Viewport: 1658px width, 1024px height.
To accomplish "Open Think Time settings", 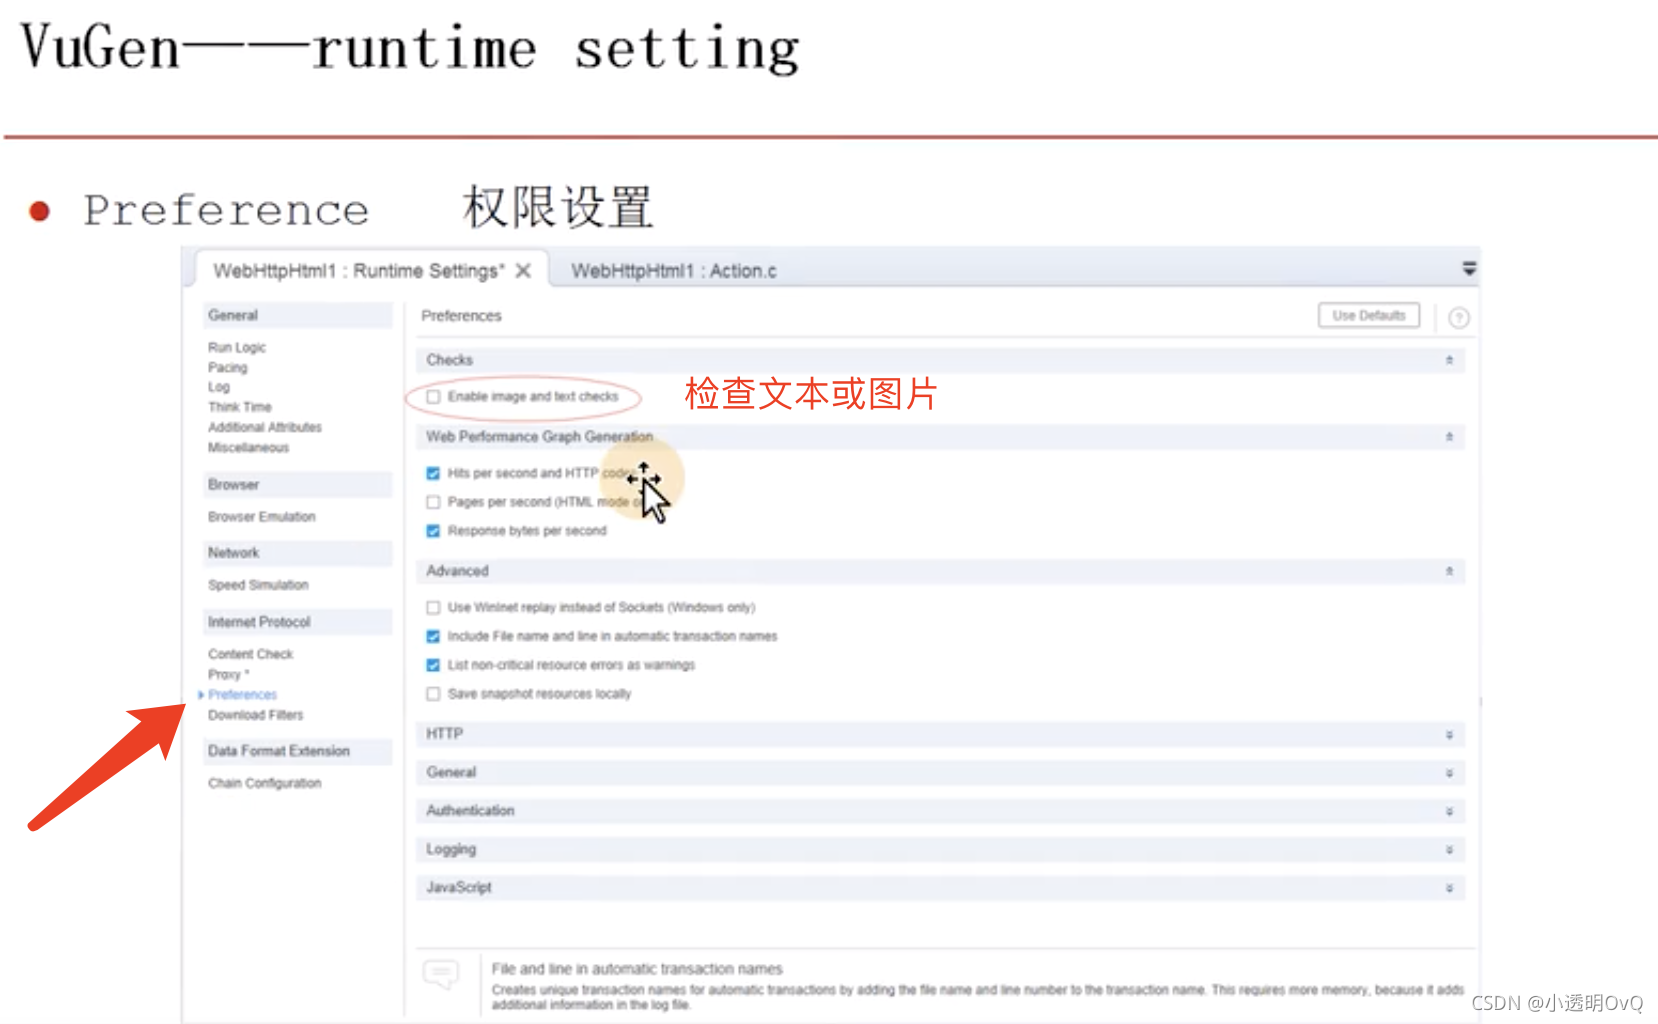I will click(x=240, y=407).
